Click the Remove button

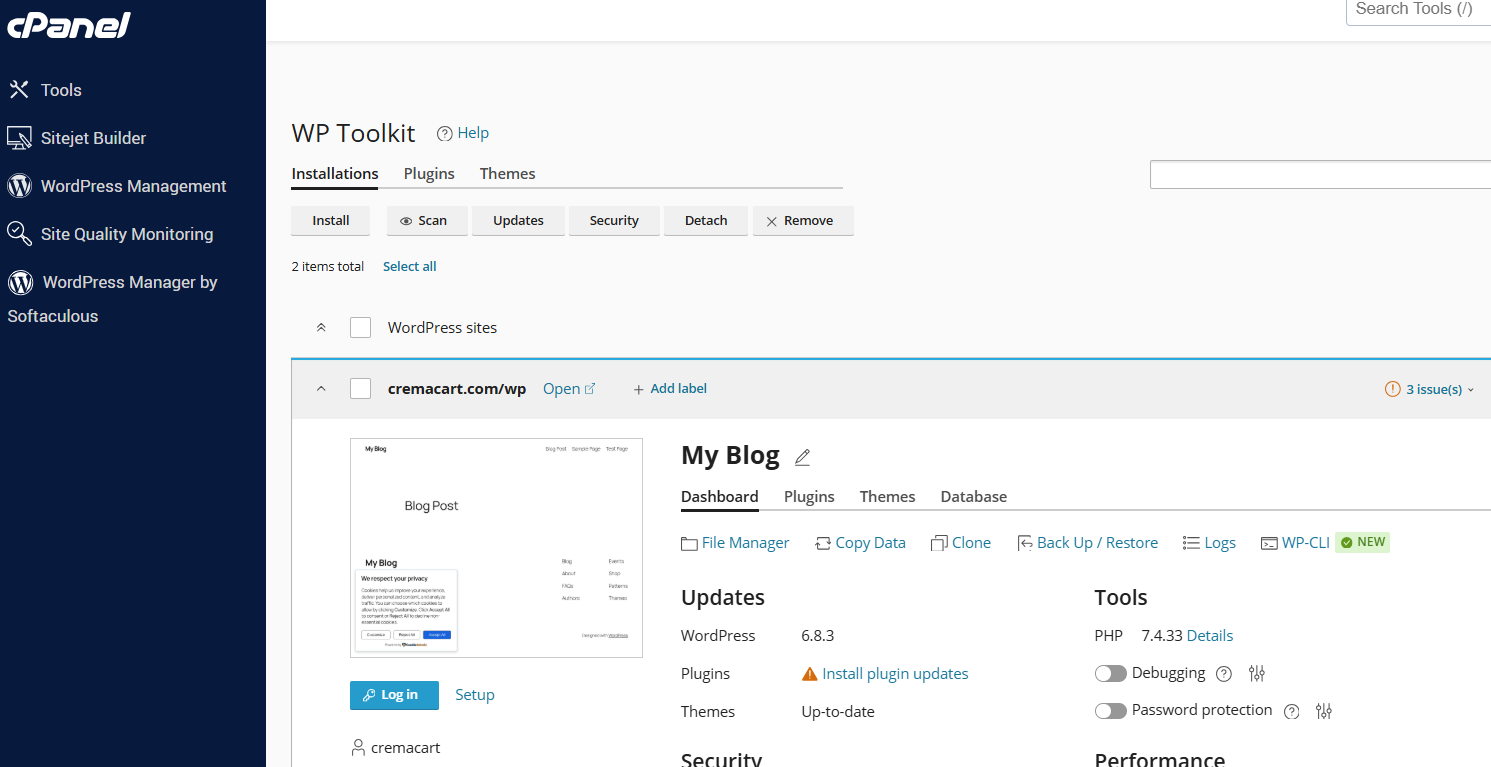803,221
